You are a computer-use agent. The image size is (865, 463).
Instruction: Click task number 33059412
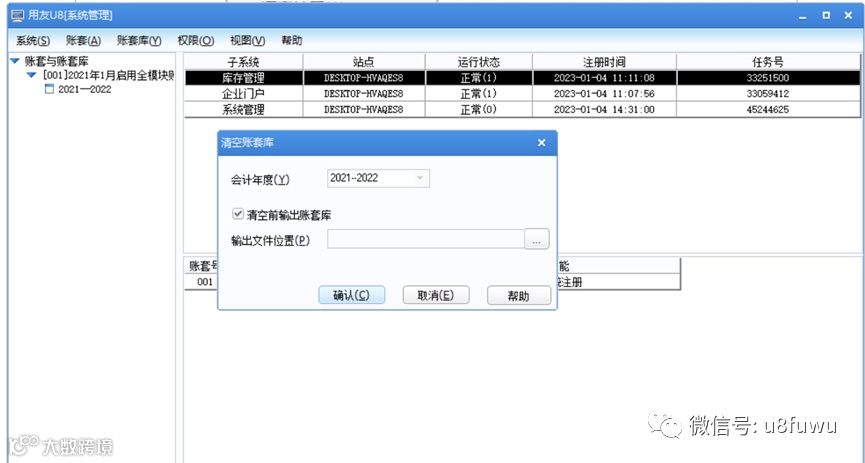[768, 94]
